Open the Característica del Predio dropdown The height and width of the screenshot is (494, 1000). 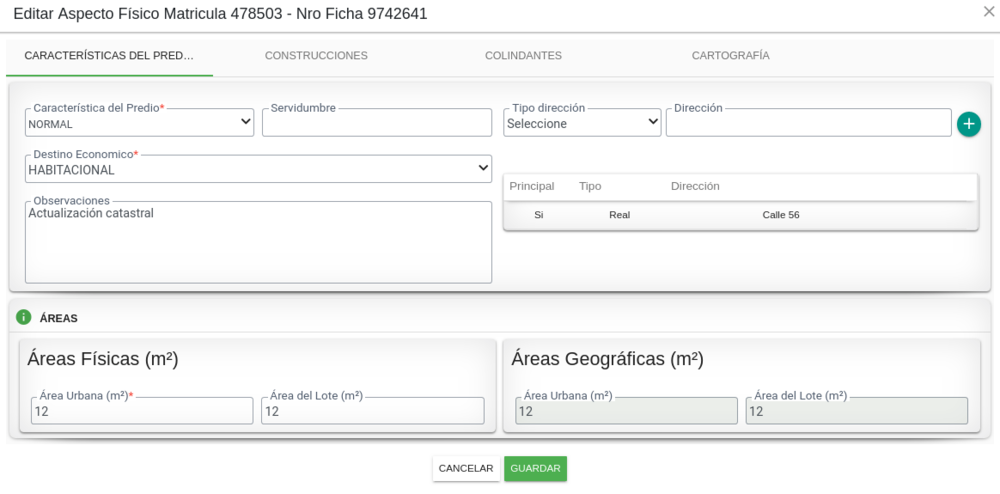[x=139, y=123]
